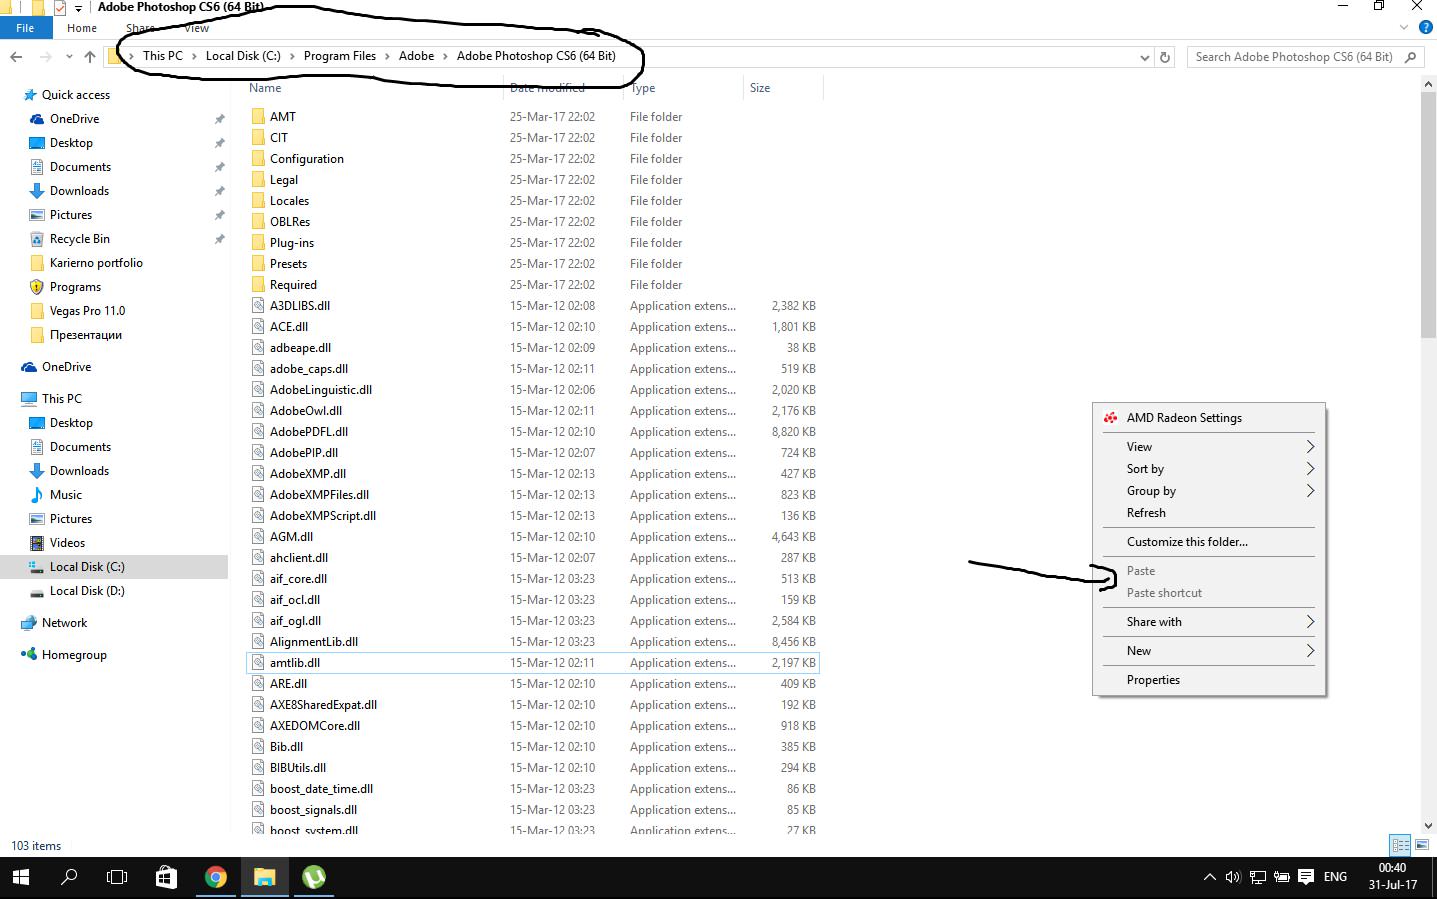Image resolution: width=1437 pixels, height=899 pixels.
Task: Open the Group by submenu
Action: (1209, 491)
